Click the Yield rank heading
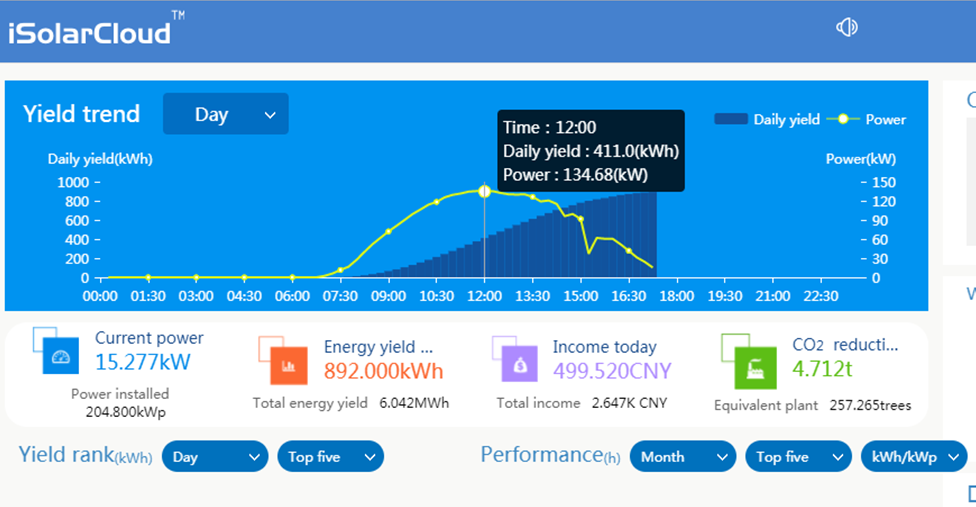The height and width of the screenshot is (507, 976). tap(85, 455)
